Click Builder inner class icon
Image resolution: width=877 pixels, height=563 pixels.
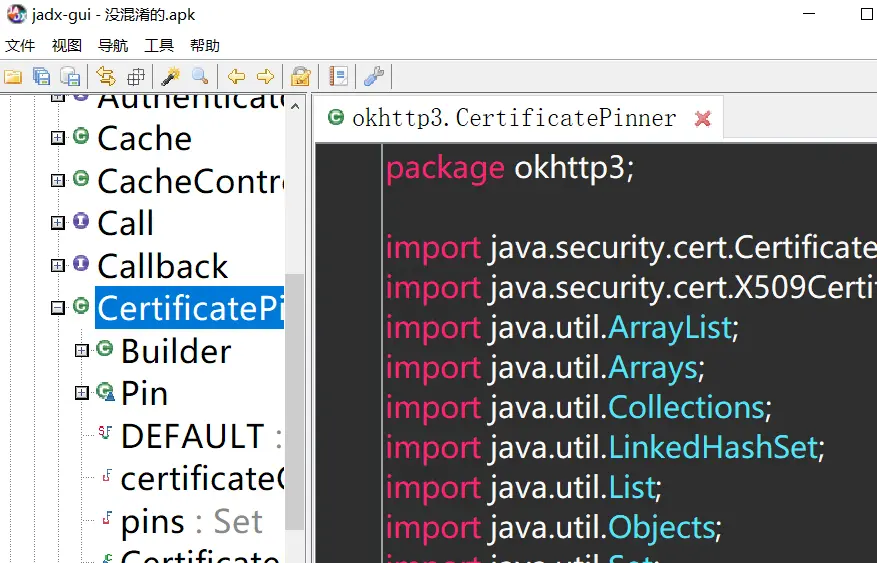point(105,348)
